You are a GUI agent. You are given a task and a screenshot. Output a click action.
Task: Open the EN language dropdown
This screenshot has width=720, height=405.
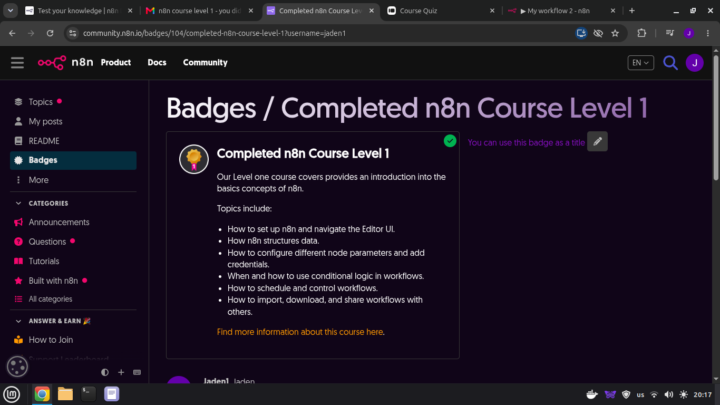pos(640,62)
